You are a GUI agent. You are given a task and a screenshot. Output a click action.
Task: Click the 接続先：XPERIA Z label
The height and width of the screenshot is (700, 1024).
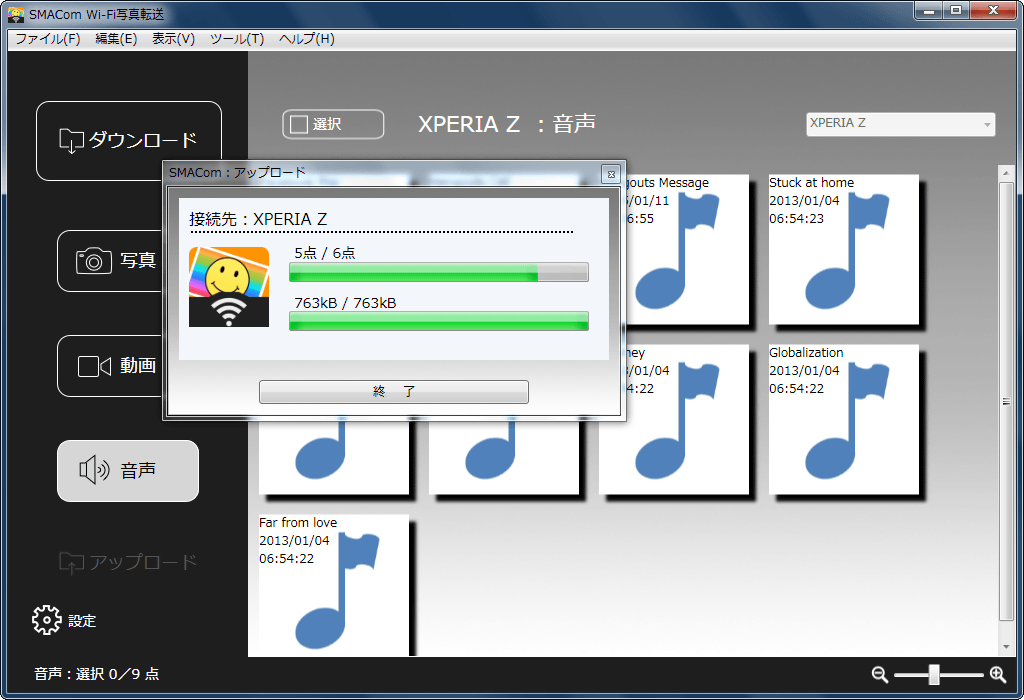tap(258, 219)
